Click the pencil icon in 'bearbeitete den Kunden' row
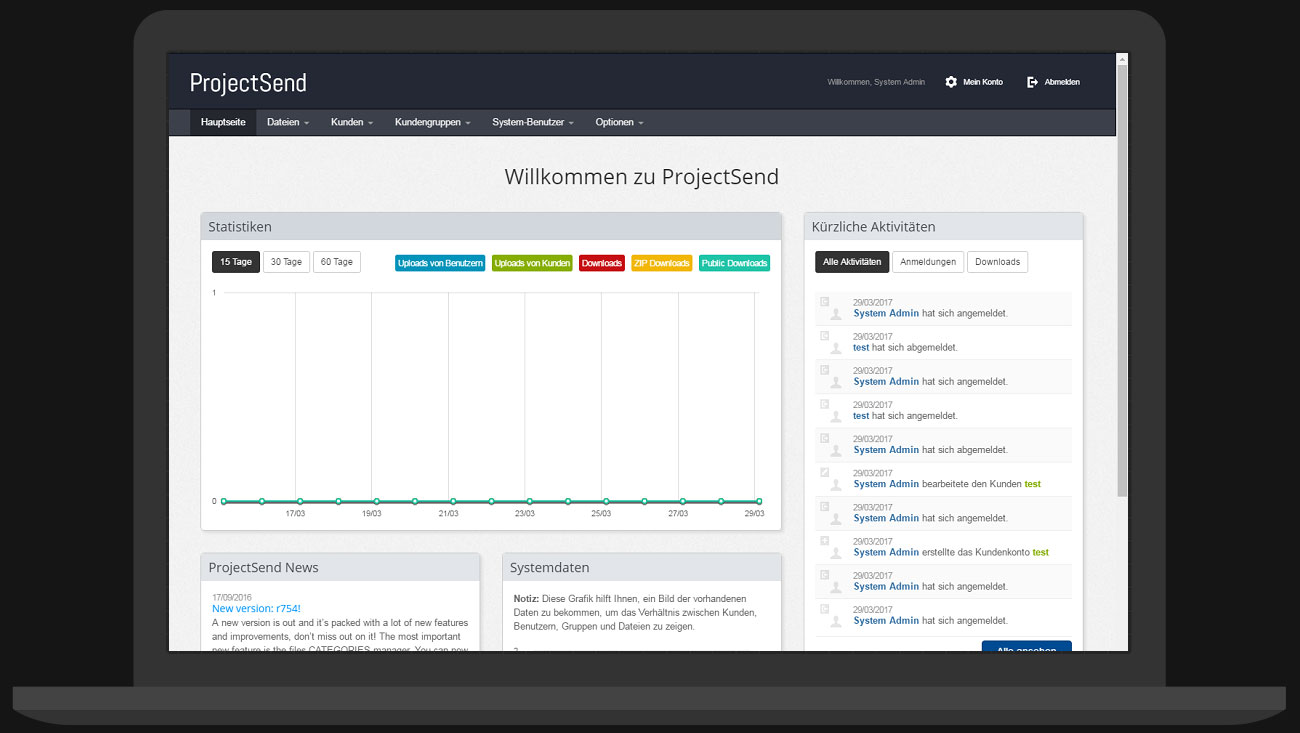Screen dimensions: 1300x733 pos(825,472)
